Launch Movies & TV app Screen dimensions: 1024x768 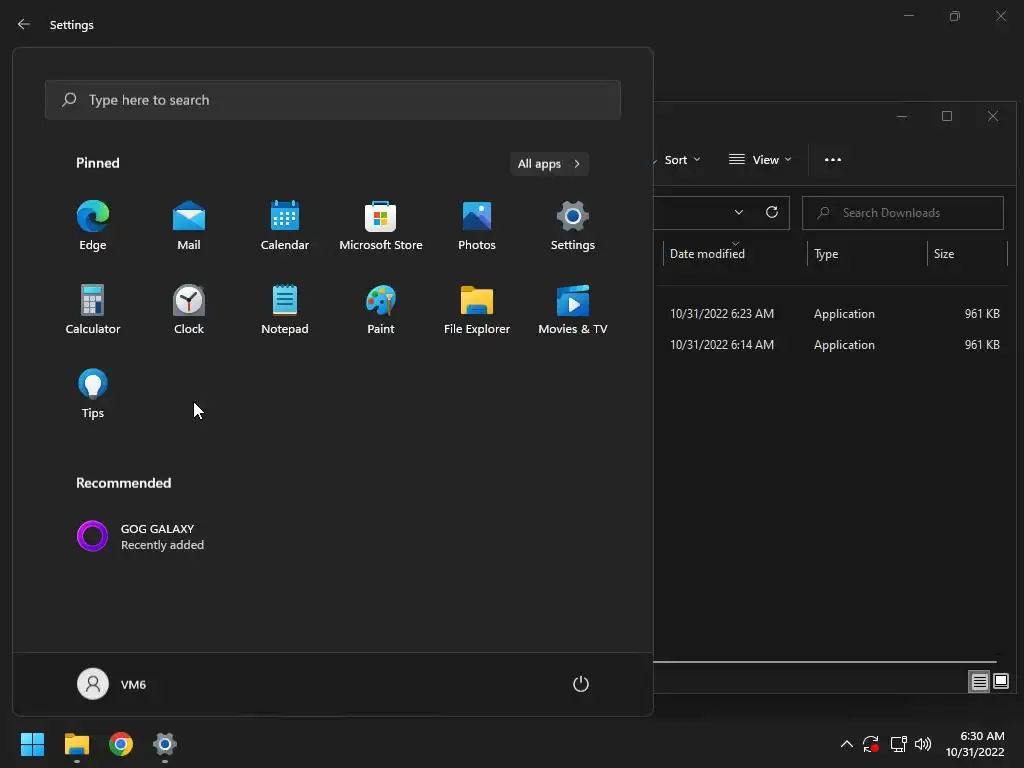point(573,310)
